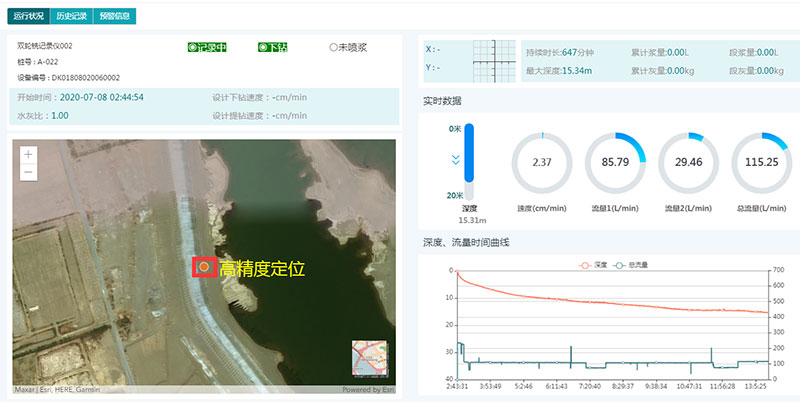Click the 深度、流量时间曲线 section heading
This screenshot has width=800, height=402.
click(466, 242)
